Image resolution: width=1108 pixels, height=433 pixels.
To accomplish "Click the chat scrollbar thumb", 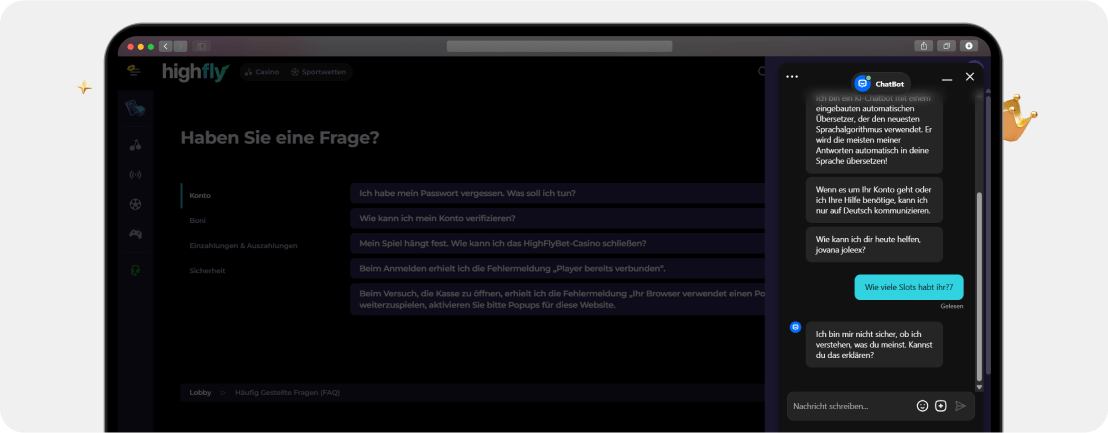I will click(x=979, y=286).
